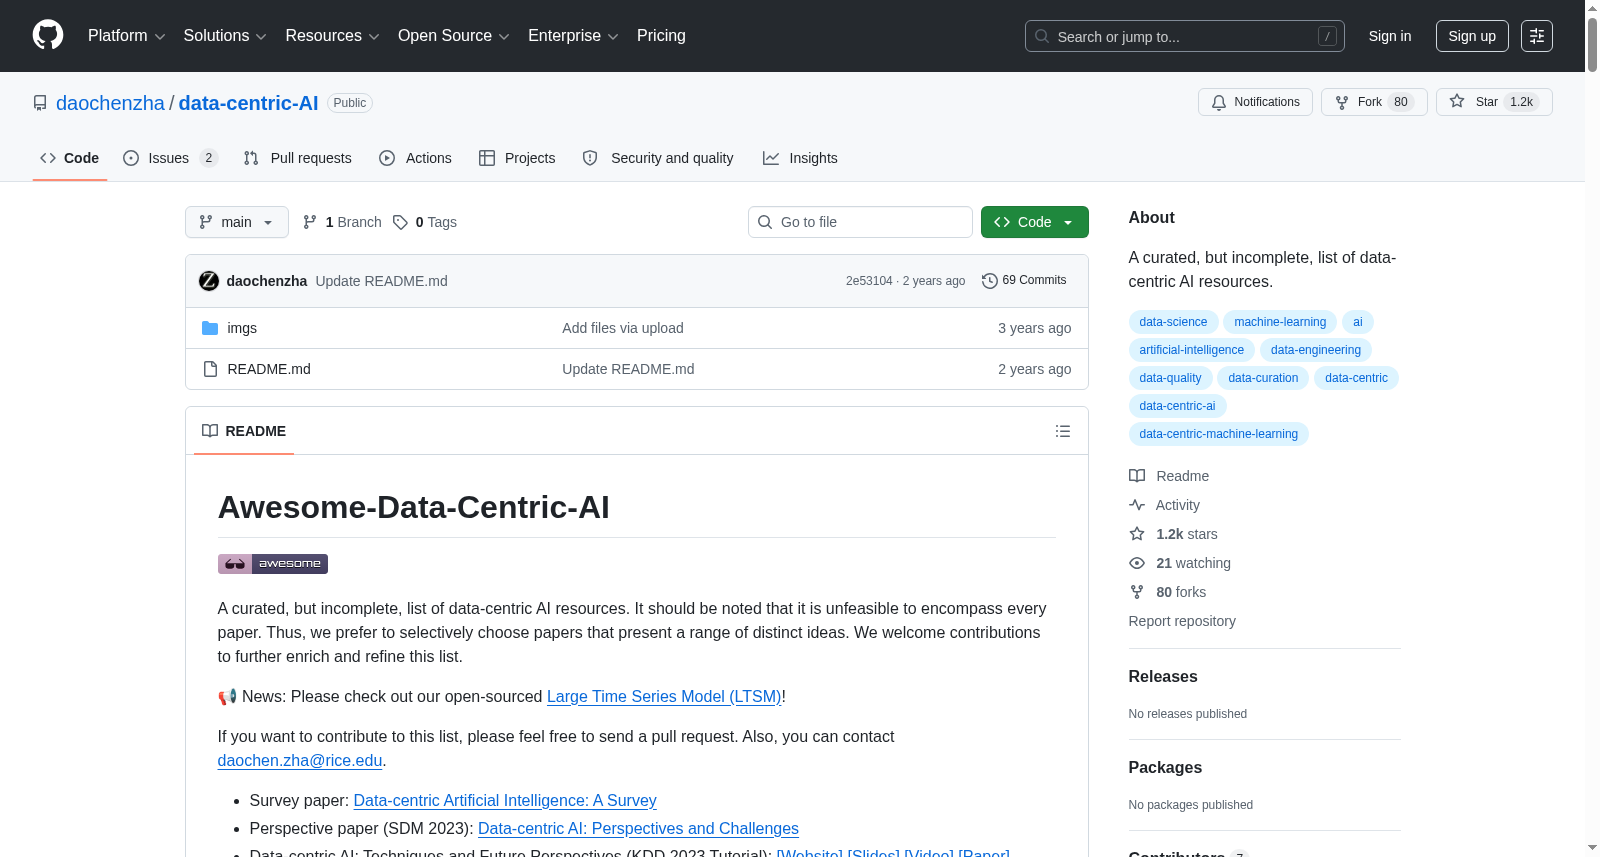
Task: Click the commit history clock icon
Action: tap(990, 281)
